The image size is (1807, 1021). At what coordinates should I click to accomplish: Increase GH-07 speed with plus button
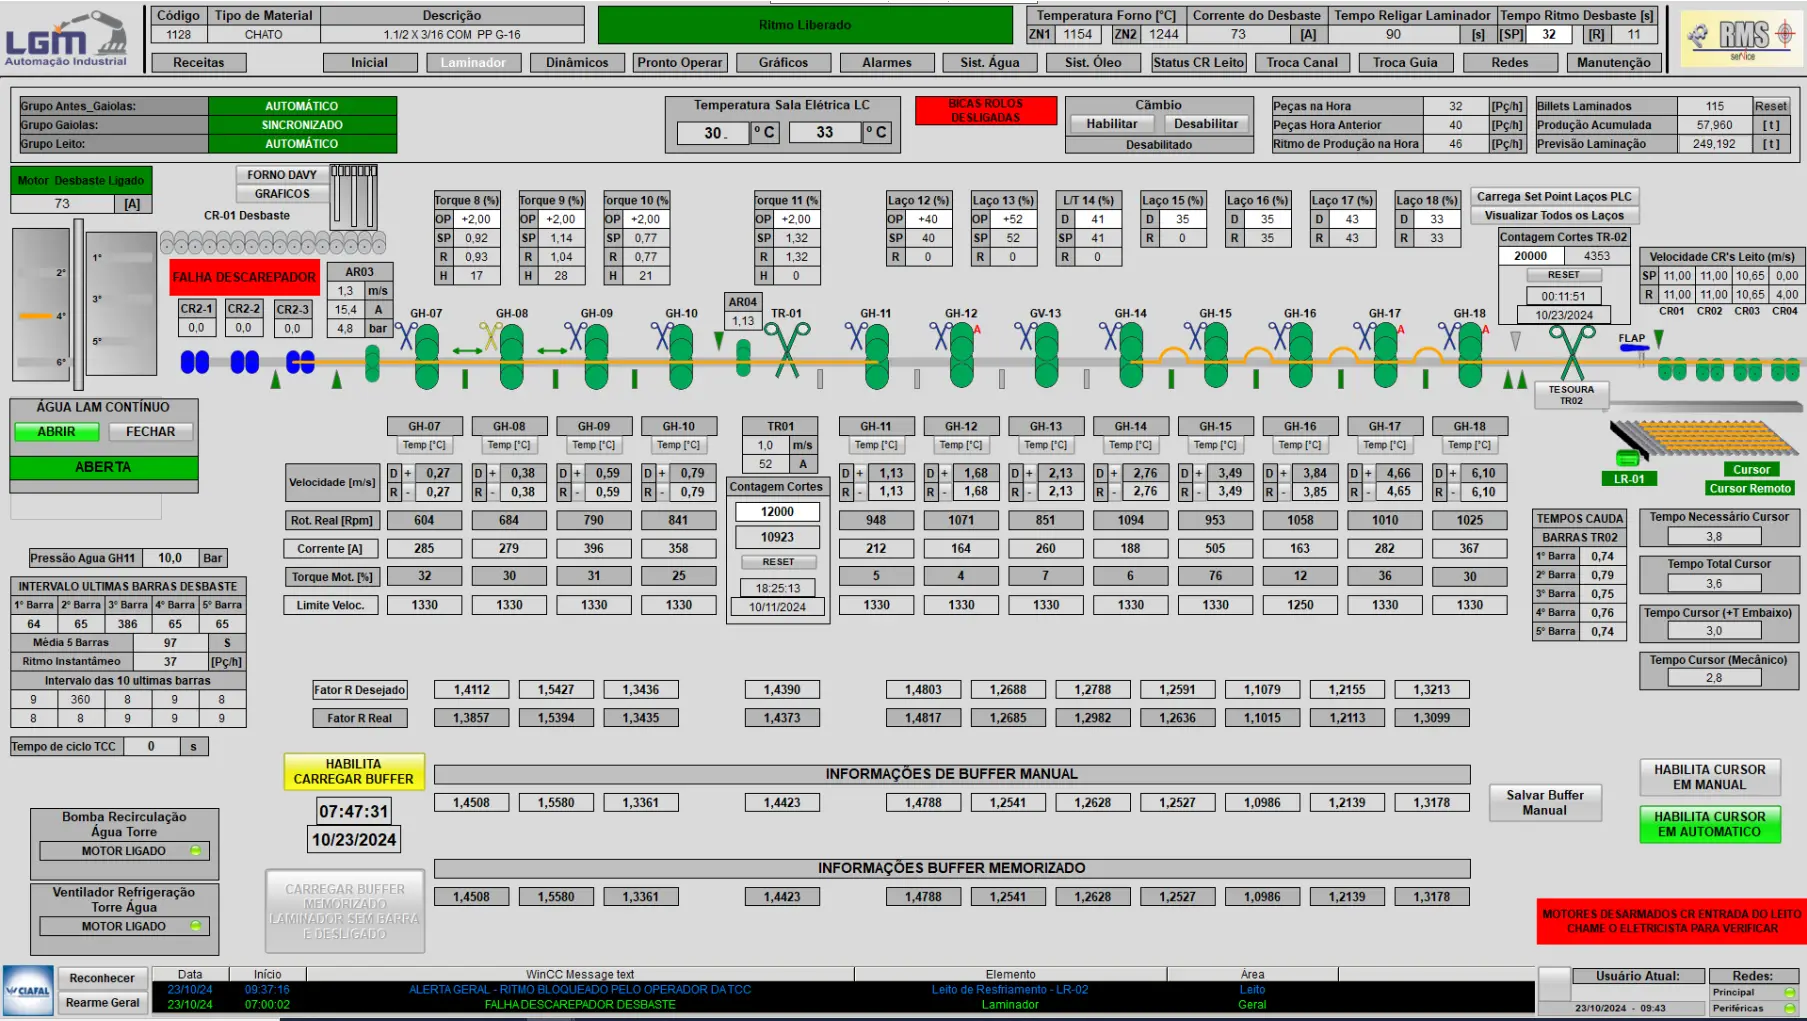click(407, 473)
